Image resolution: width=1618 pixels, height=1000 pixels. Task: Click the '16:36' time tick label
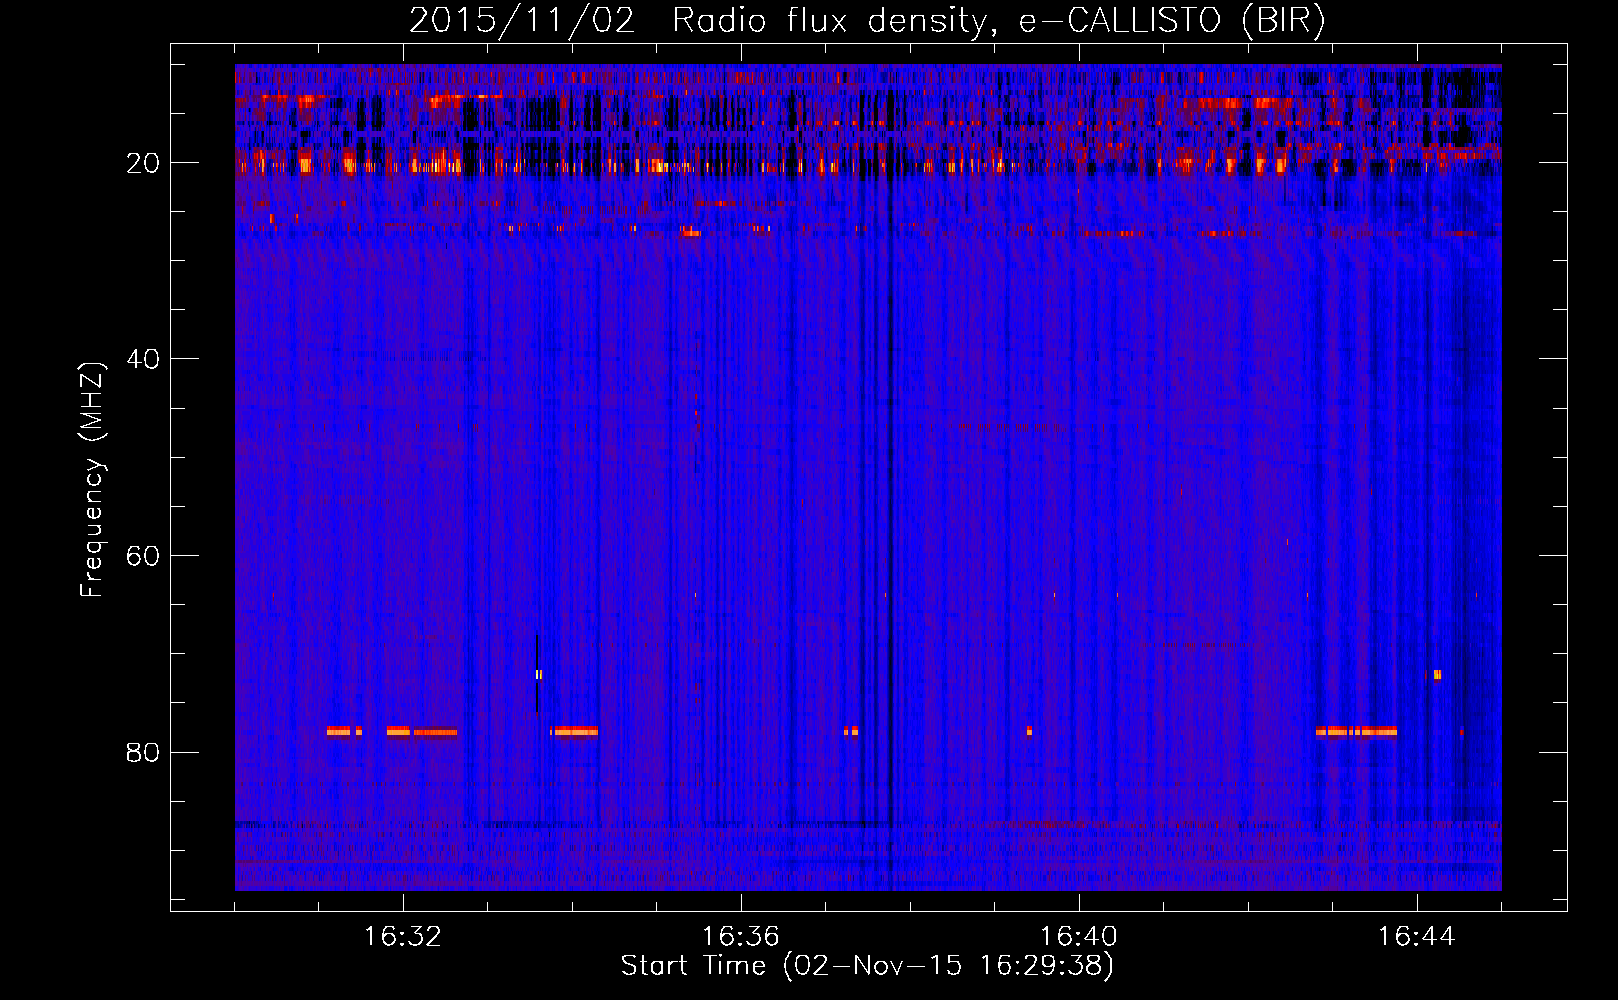click(741, 937)
